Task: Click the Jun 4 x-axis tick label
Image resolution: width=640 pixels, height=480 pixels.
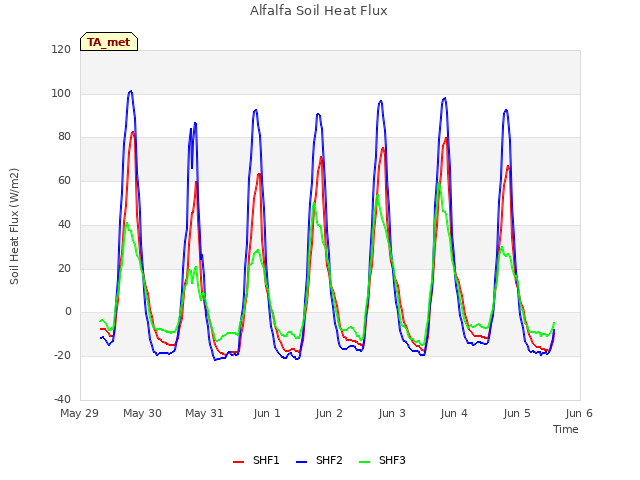Action: 454,413
